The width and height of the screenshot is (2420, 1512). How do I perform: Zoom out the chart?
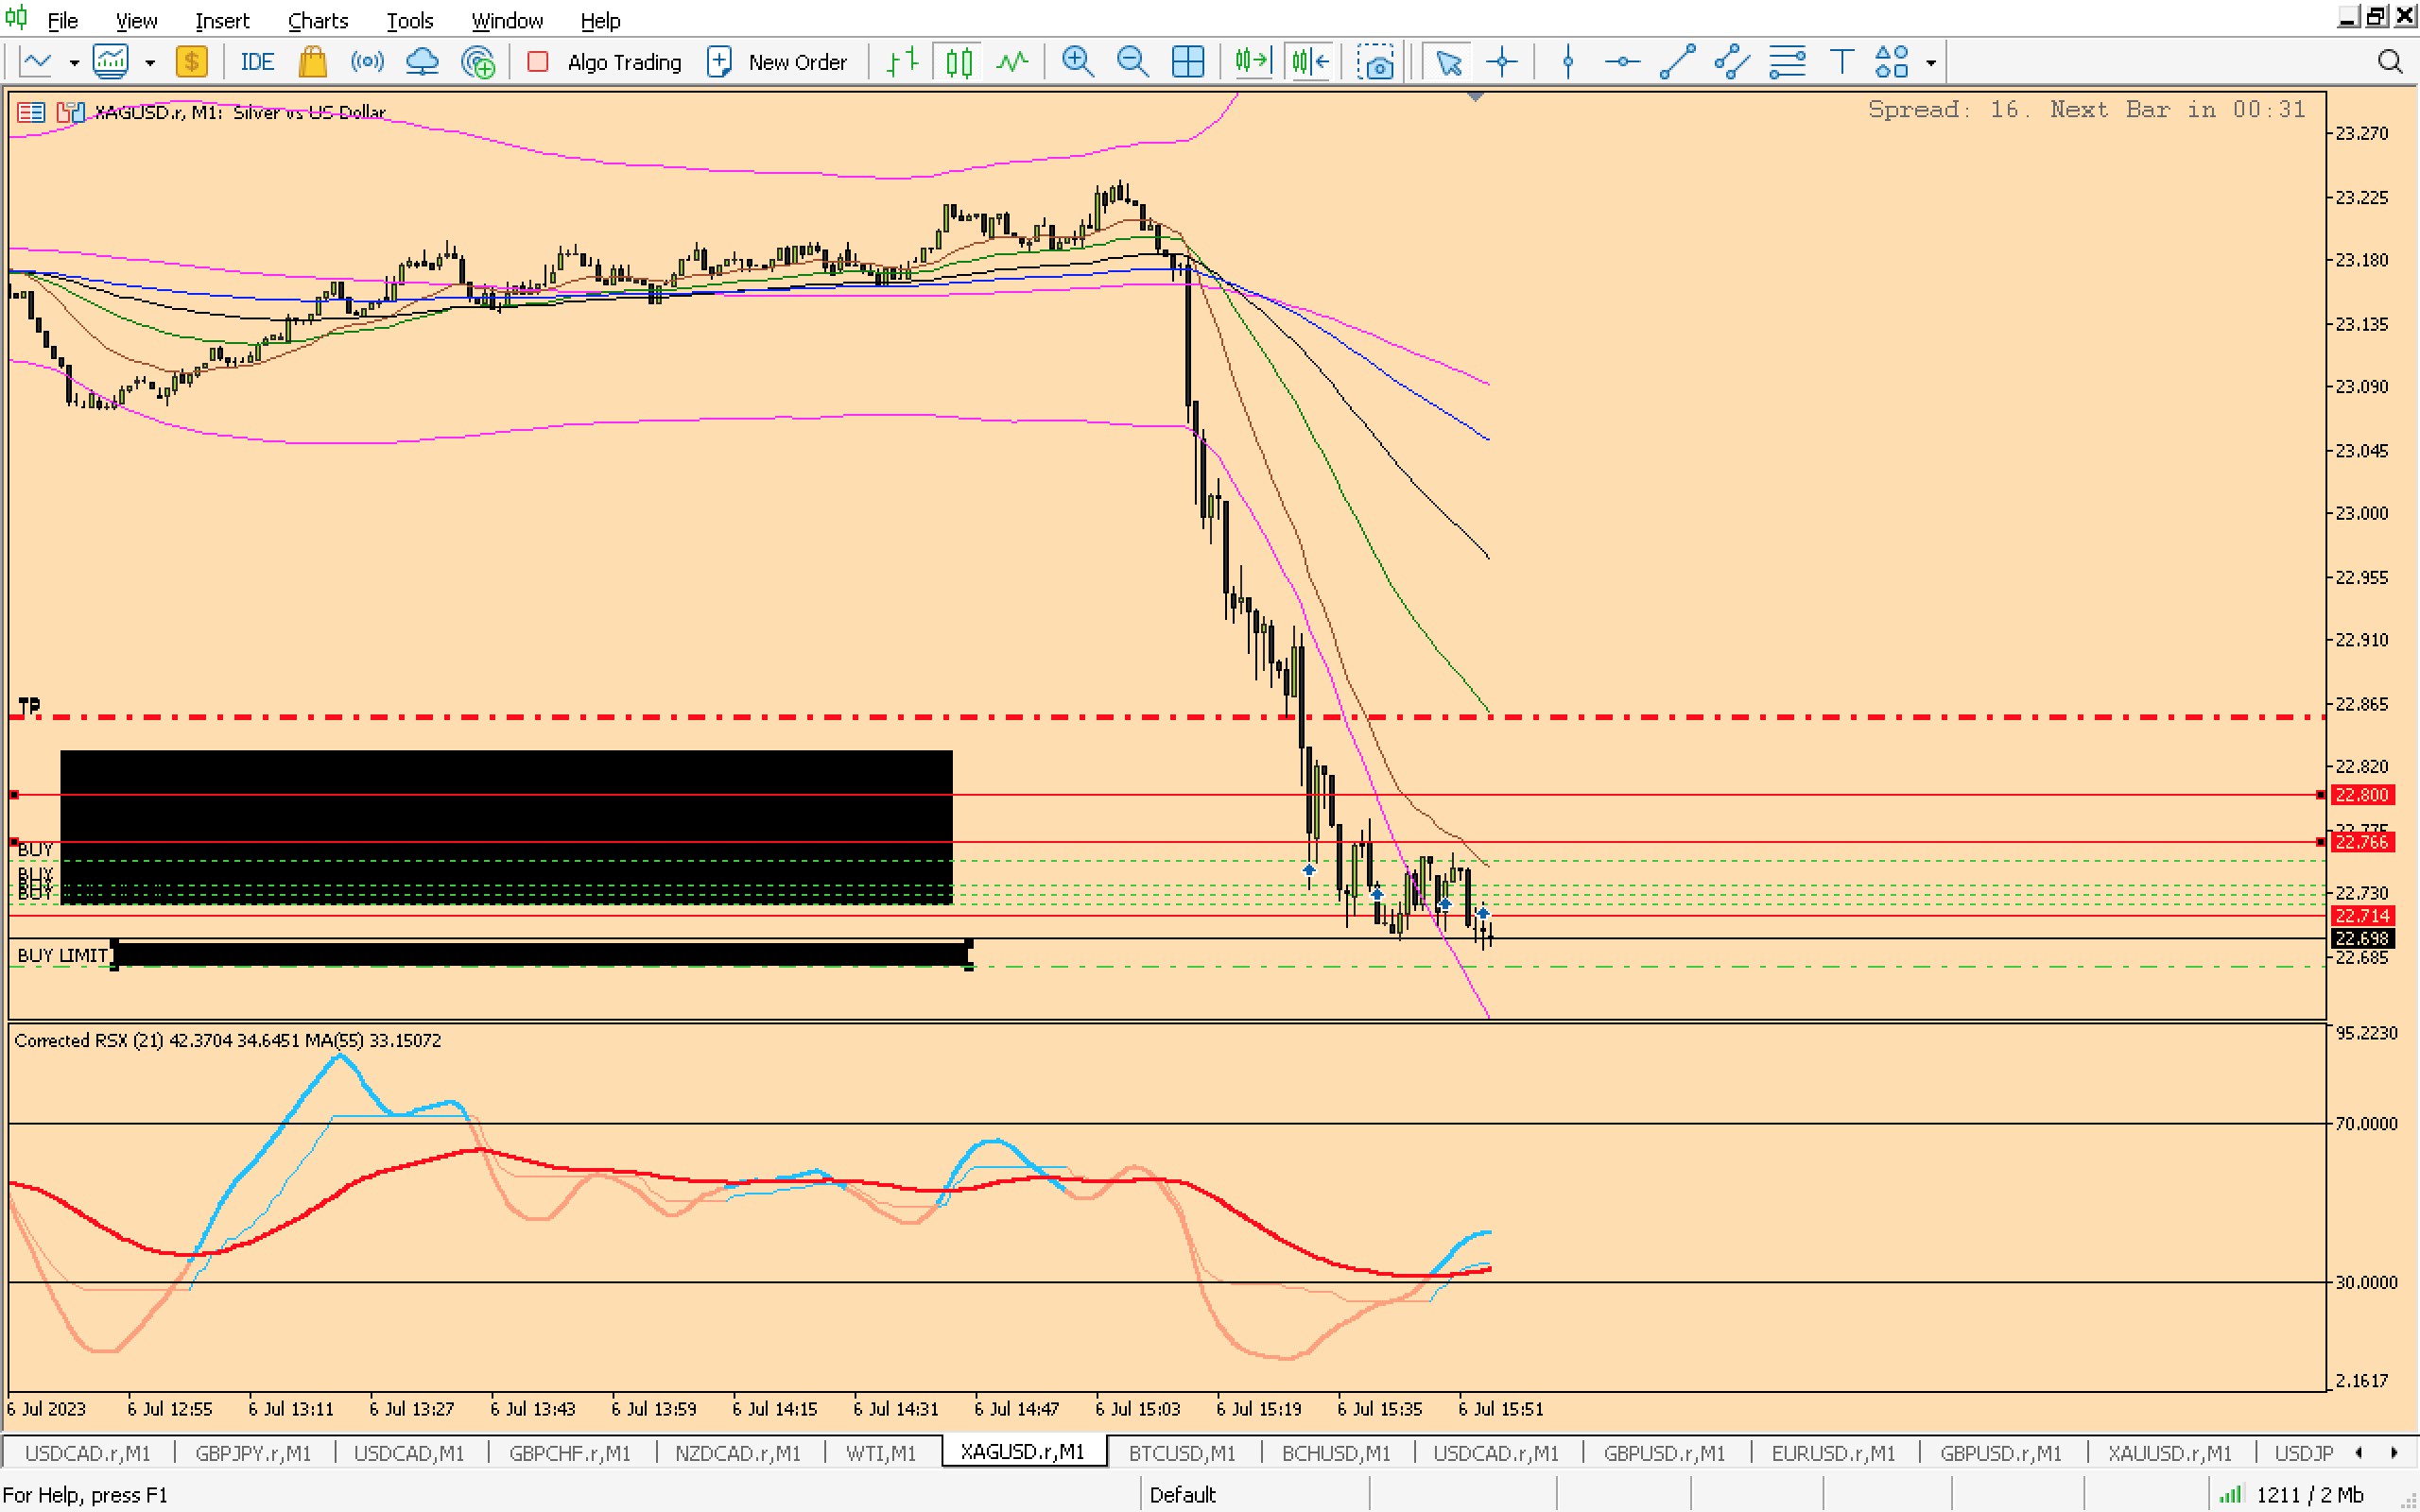point(1132,62)
